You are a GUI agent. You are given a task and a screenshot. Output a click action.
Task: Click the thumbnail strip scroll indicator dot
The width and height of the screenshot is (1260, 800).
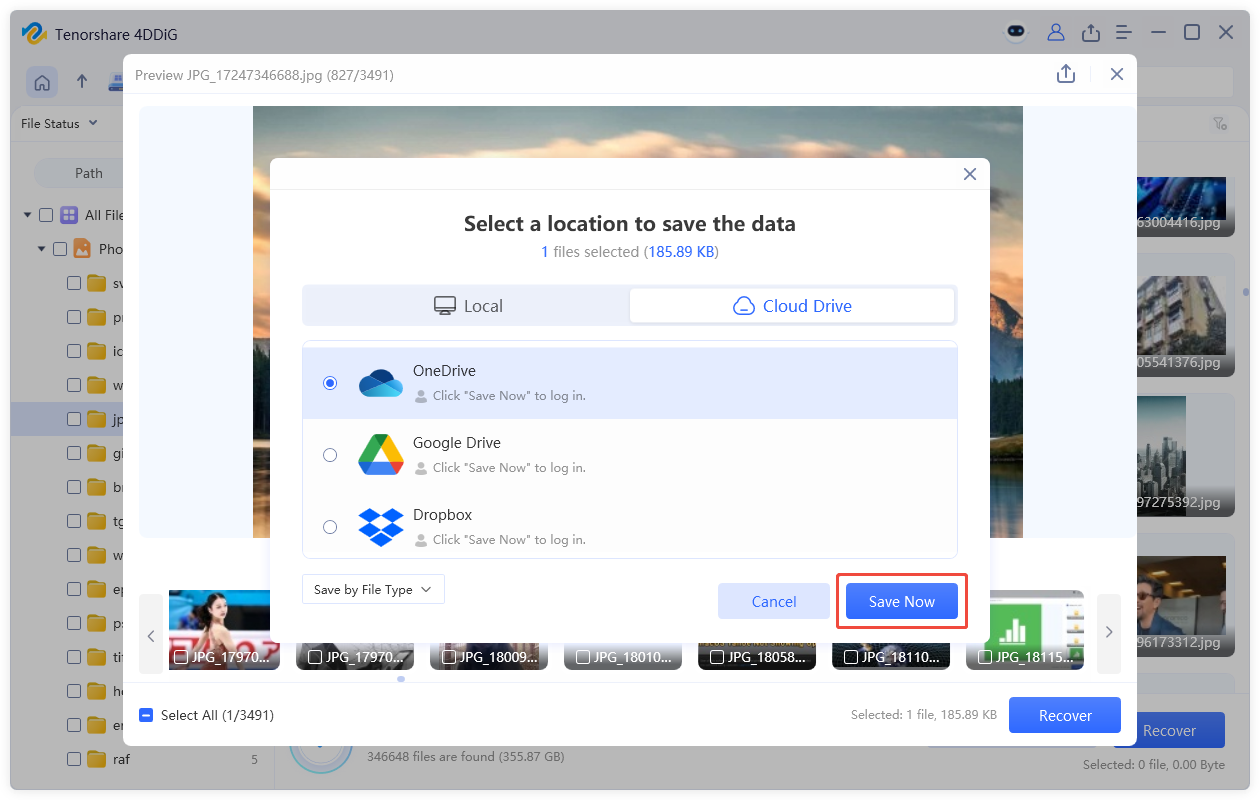[x=401, y=679]
